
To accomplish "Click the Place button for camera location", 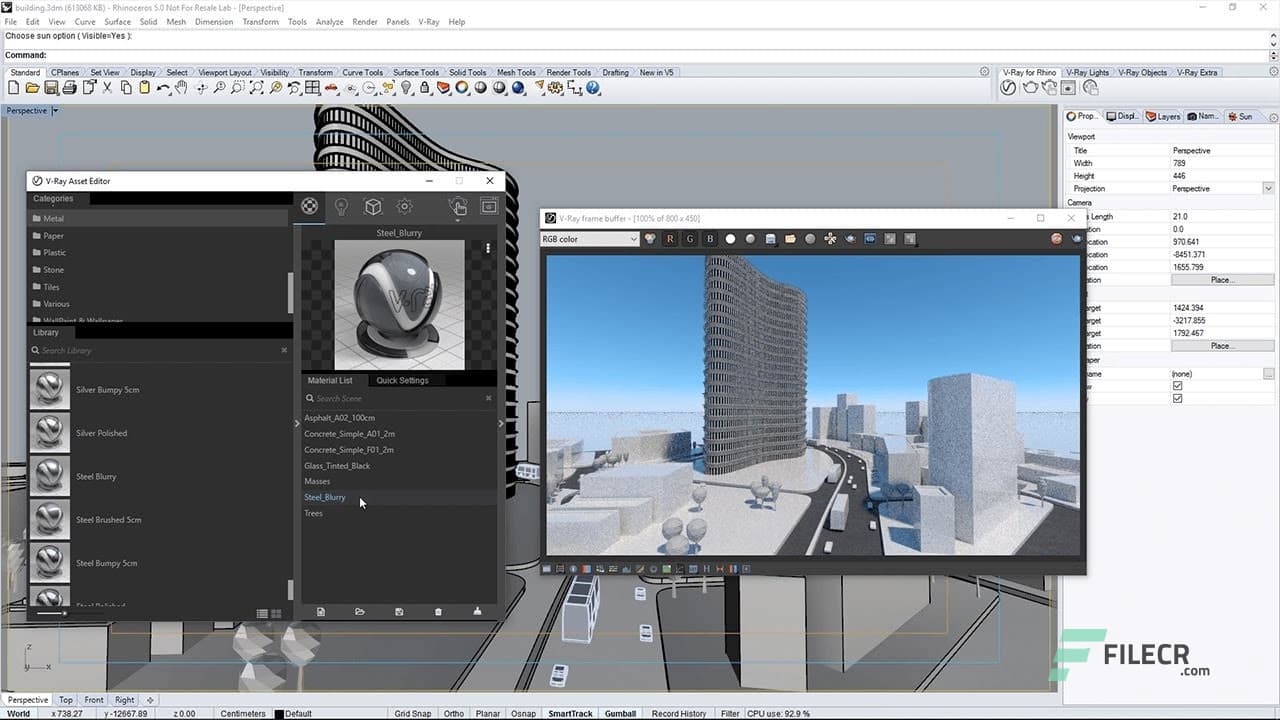I will (x=1222, y=280).
